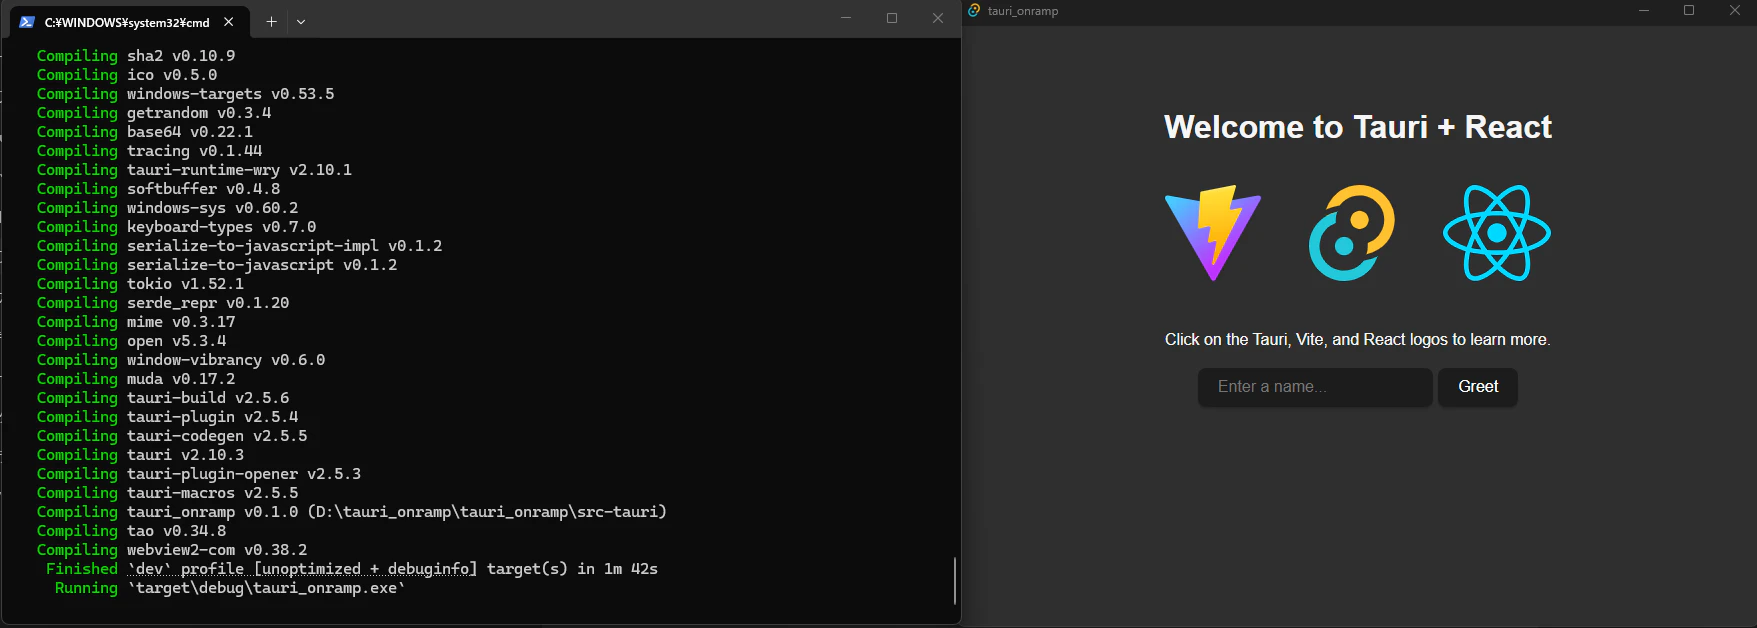
Task: Click the 'Compiling base64 v0.22.1' line
Action: [145, 132]
